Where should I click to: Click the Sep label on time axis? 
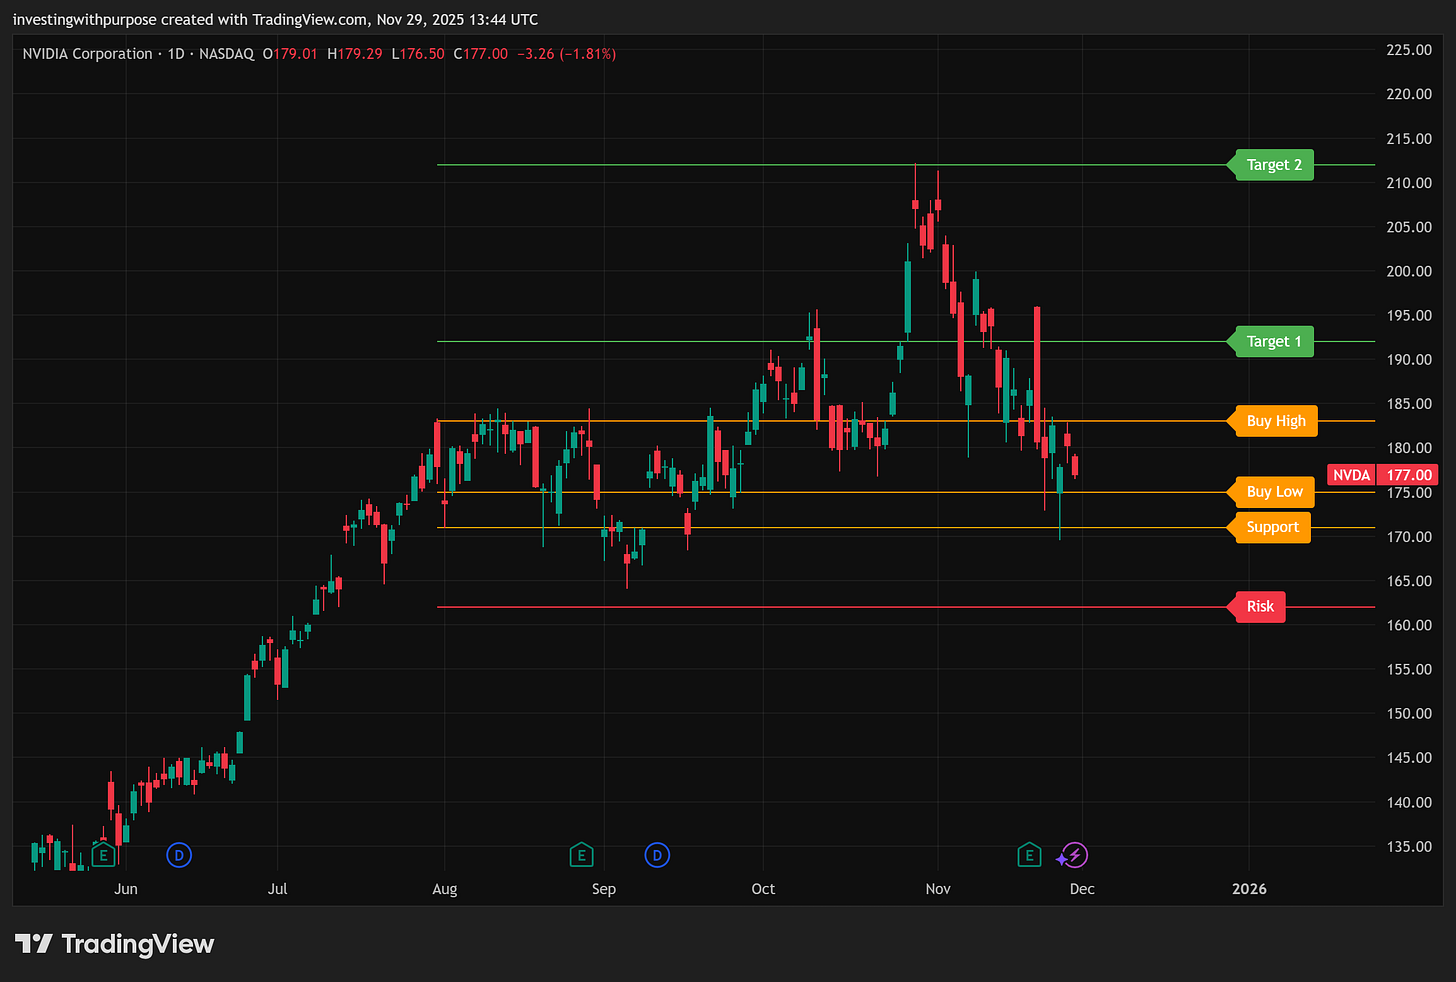[x=604, y=889]
